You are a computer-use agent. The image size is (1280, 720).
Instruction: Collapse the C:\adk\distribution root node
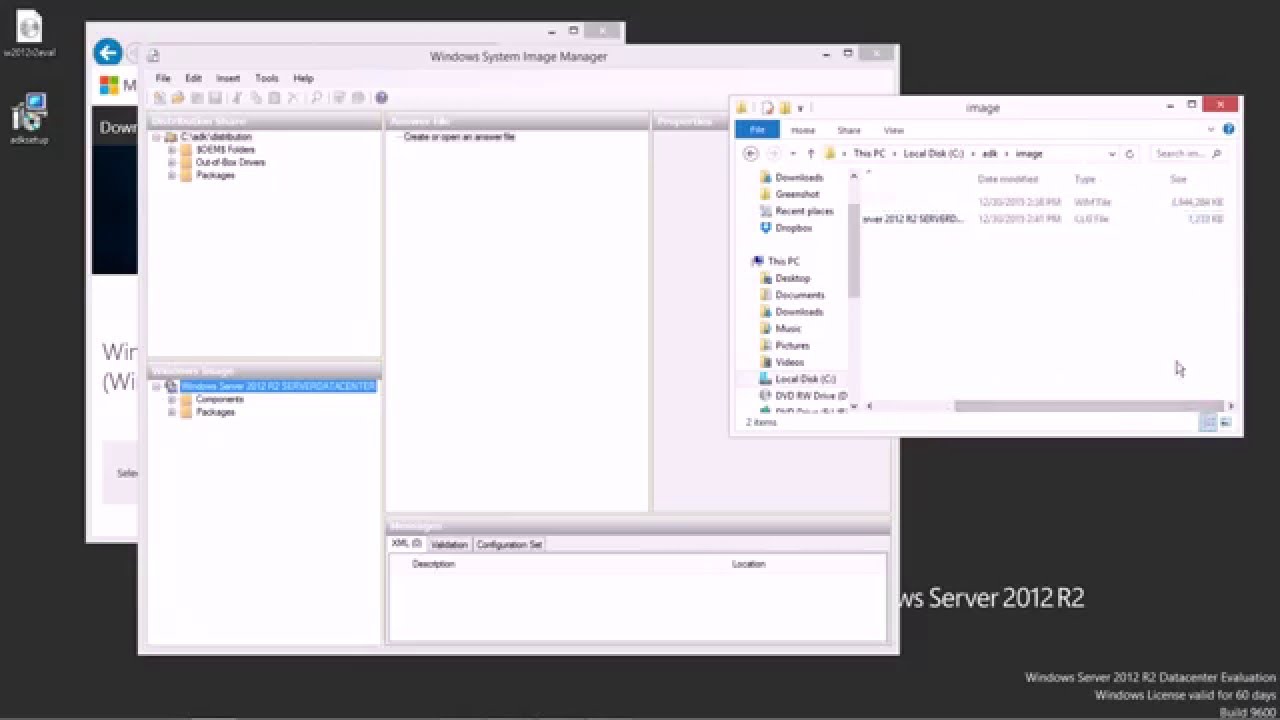pyautogui.click(x=157, y=137)
